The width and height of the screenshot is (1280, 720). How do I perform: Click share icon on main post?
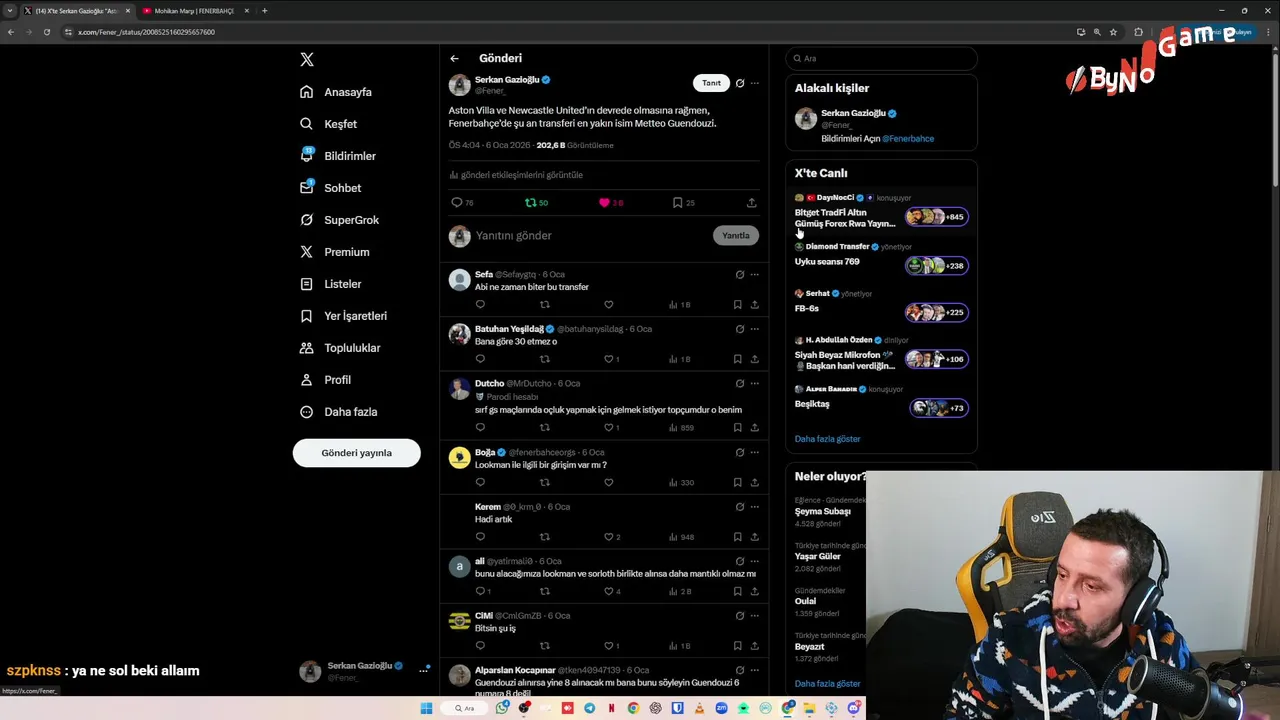point(752,203)
